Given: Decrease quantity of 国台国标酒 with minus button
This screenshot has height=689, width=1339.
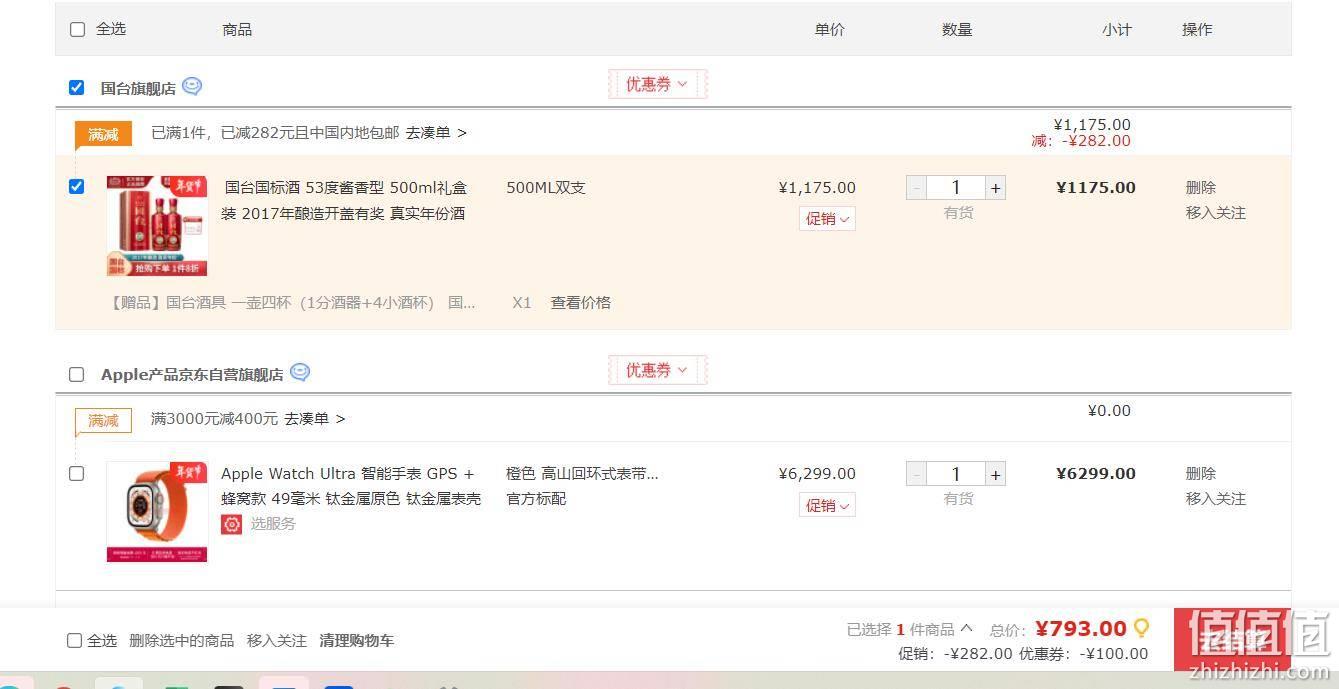Looking at the screenshot, I should click(916, 188).
